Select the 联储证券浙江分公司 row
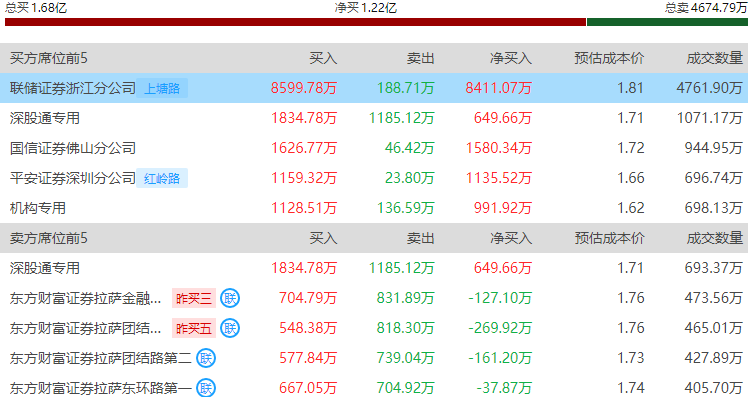 tap(374, 88)
